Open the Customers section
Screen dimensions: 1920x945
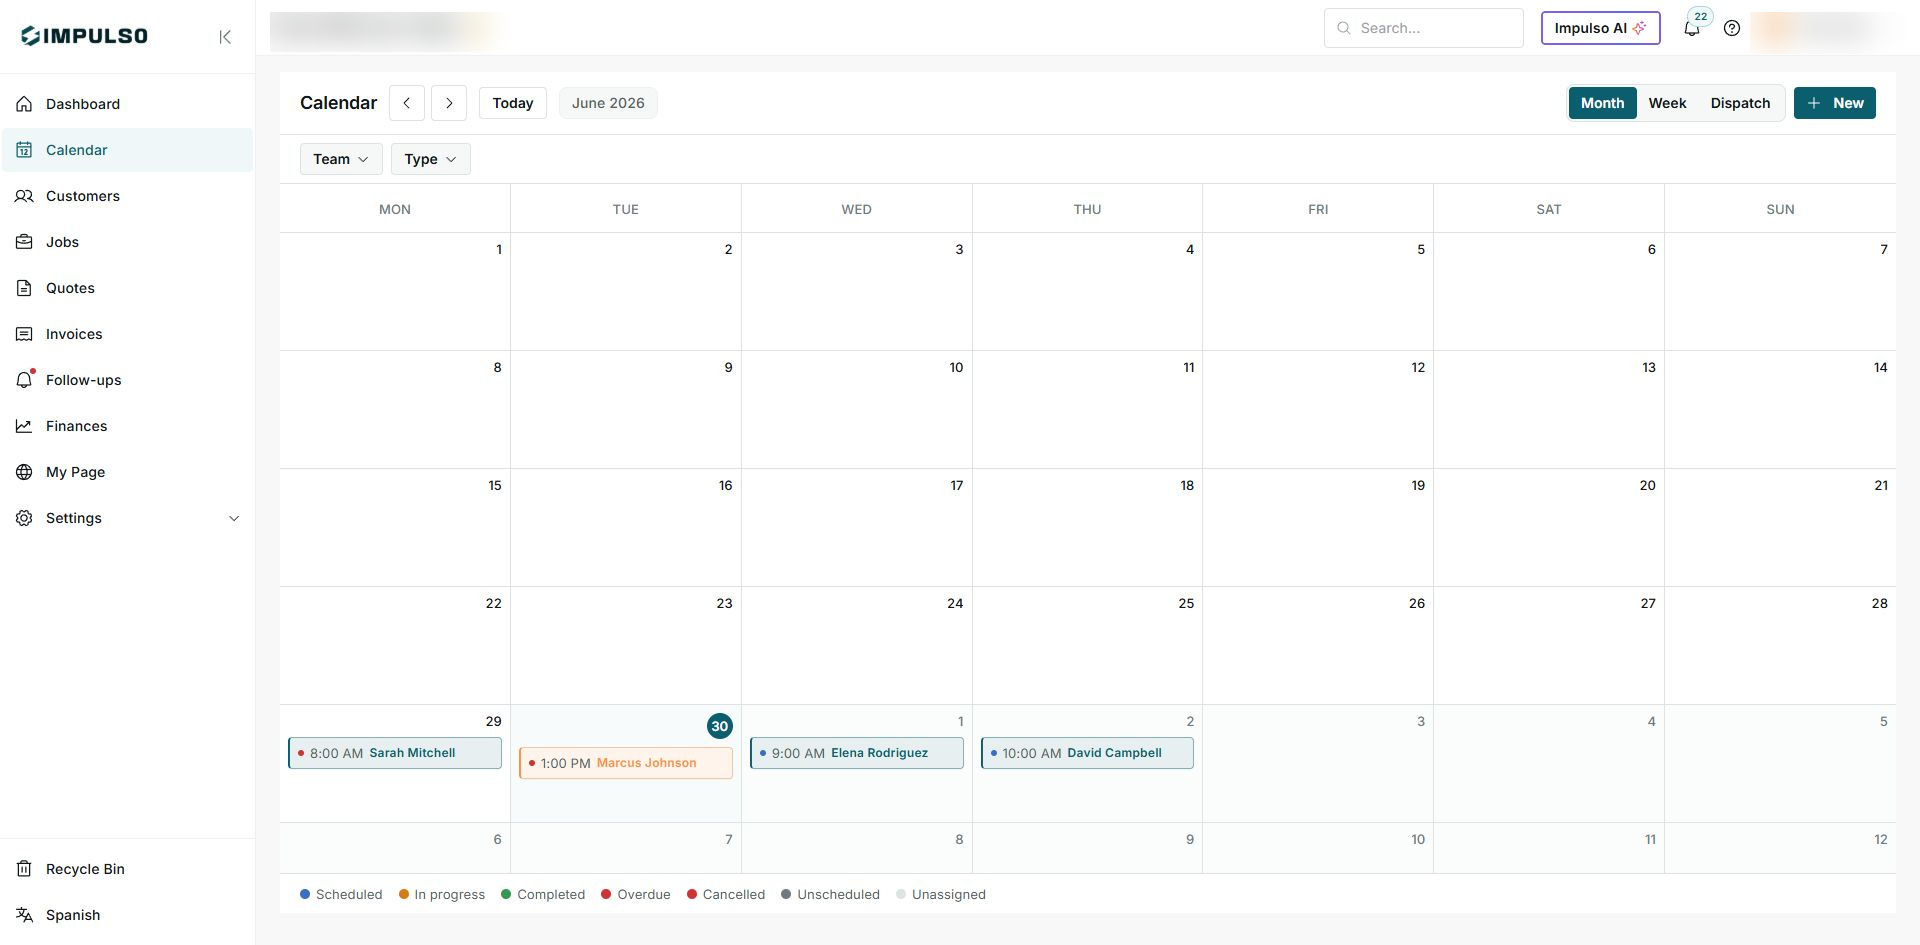click(x=127, y=196)
